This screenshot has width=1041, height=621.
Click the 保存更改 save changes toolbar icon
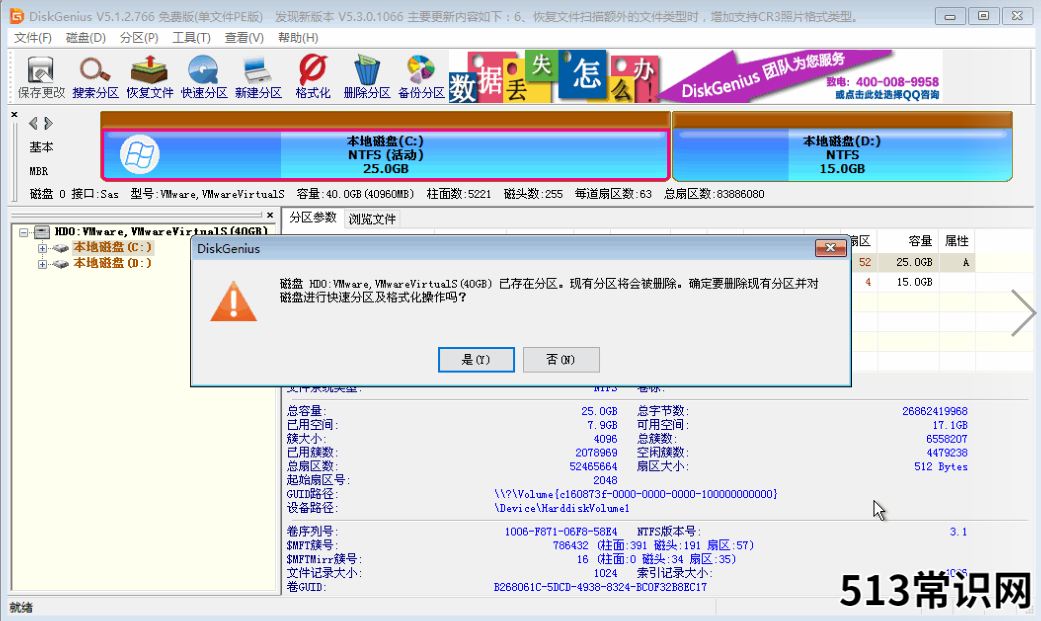pyautogui.click(x=41, y=78)
